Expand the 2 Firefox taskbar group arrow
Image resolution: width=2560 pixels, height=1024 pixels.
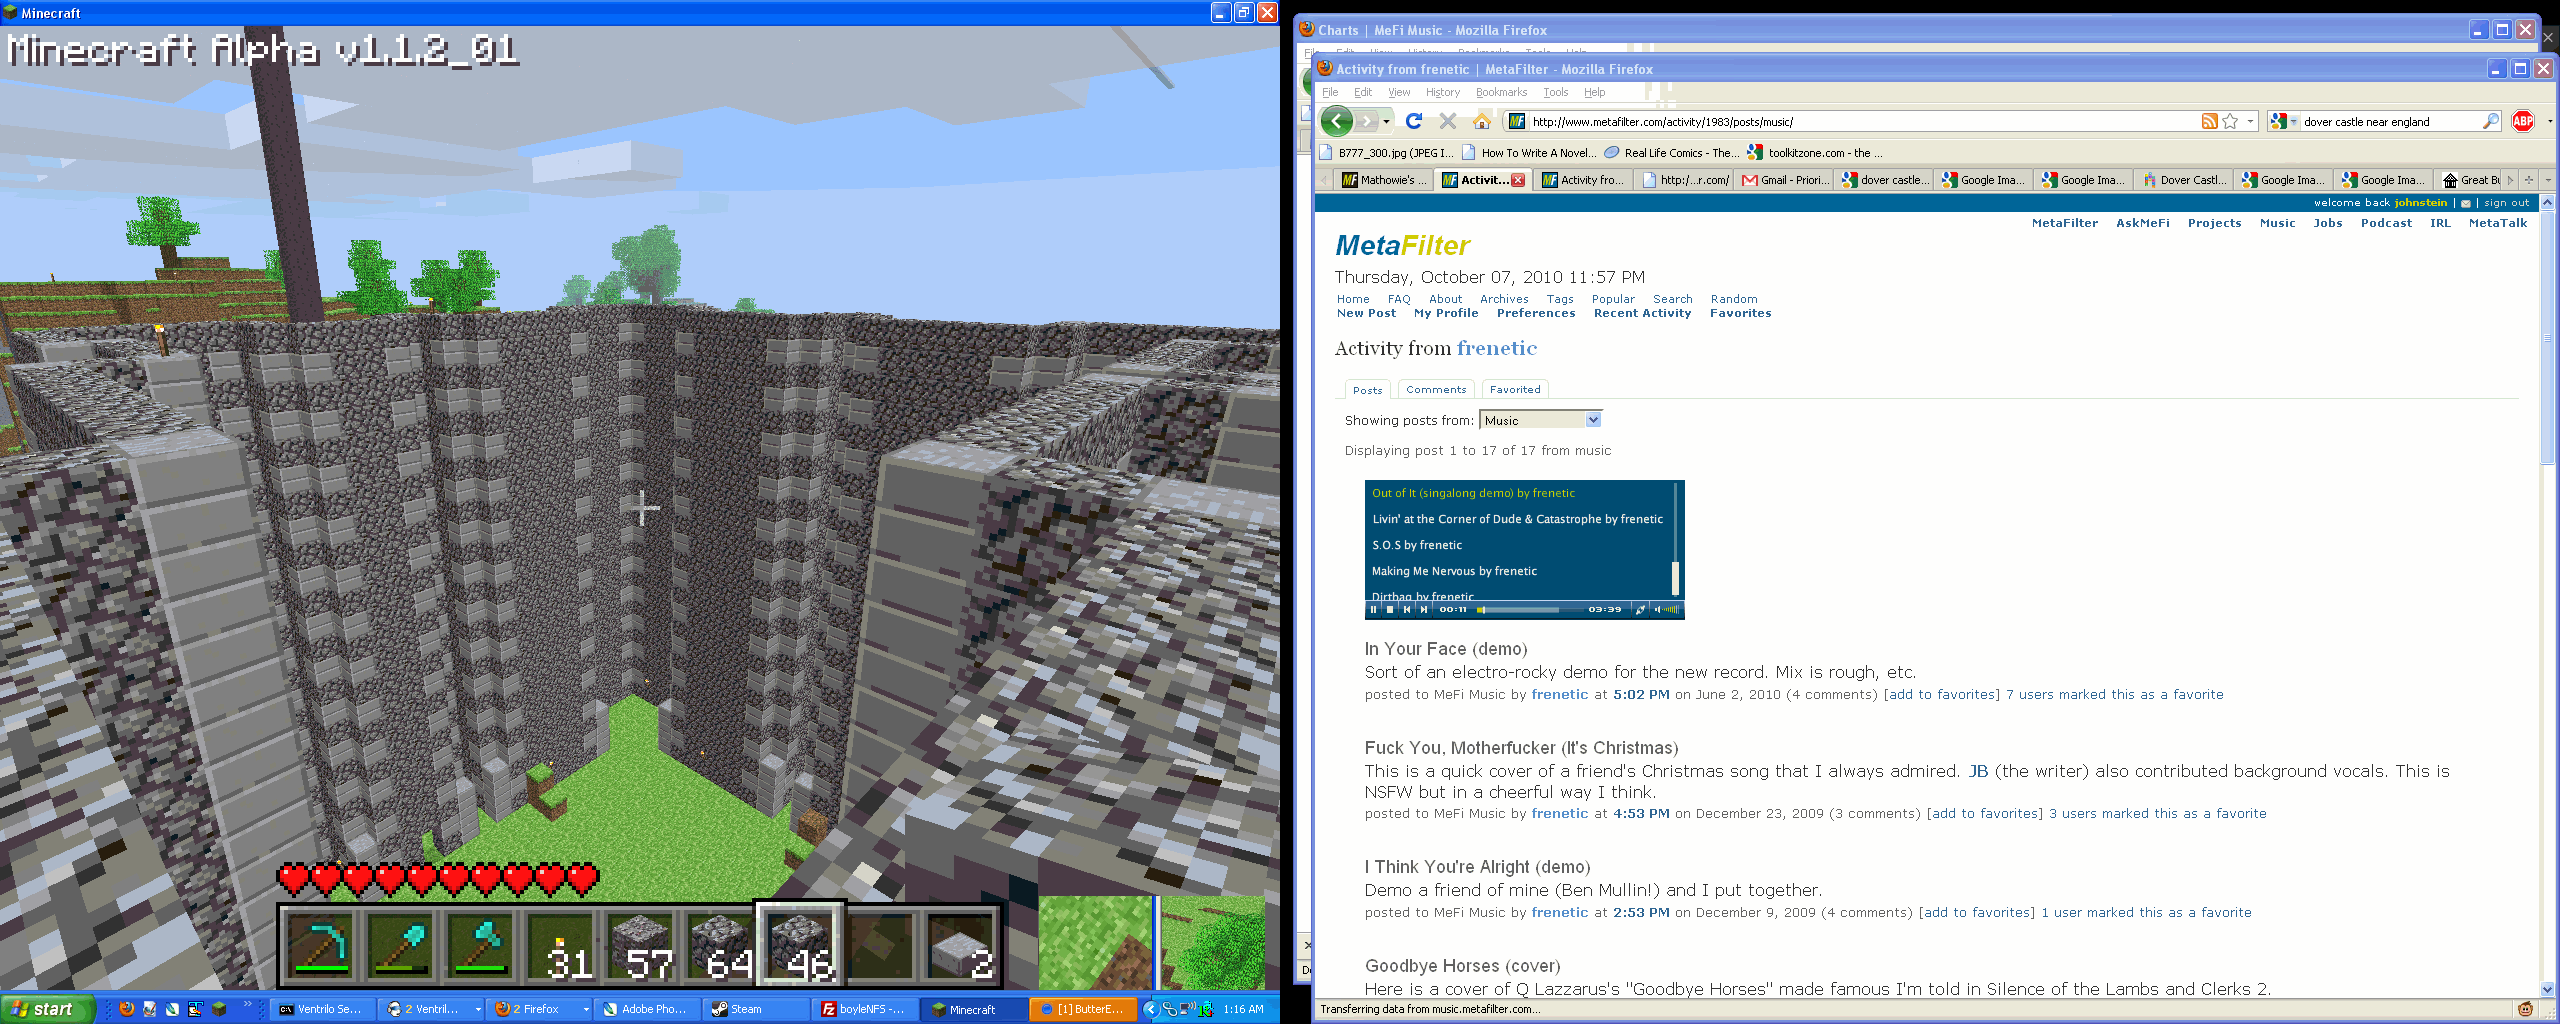click(x=585, y=1009)
